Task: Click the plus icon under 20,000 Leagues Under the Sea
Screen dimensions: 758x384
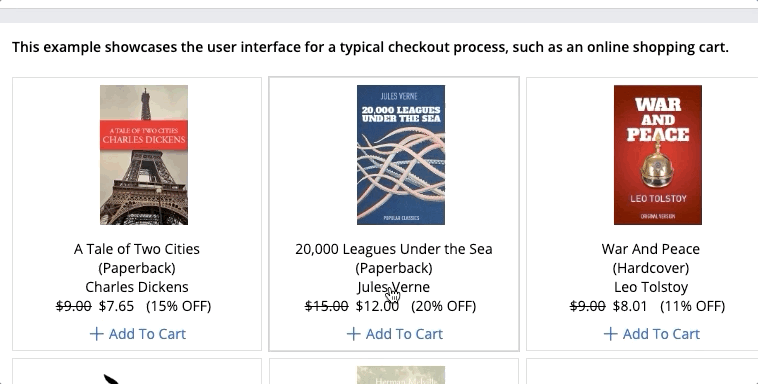Action: (353, 334)
